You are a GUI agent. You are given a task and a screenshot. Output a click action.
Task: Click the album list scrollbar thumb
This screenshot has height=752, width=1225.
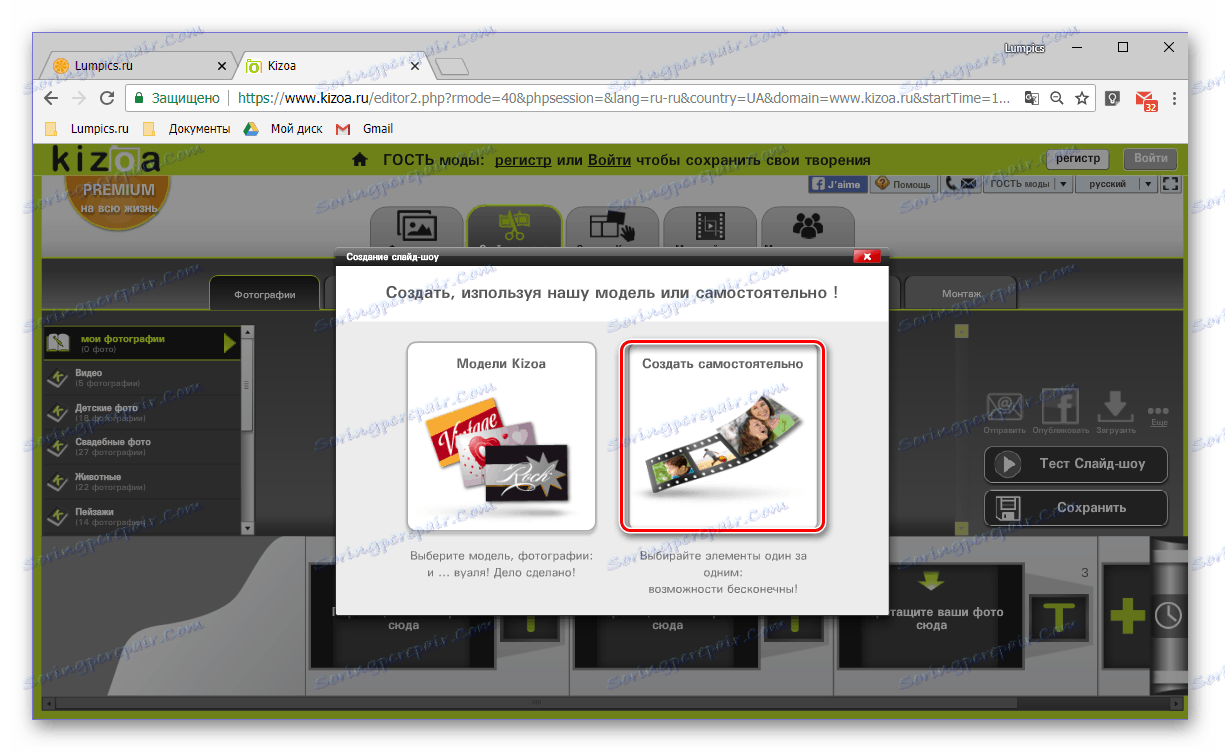coord(248,385)
